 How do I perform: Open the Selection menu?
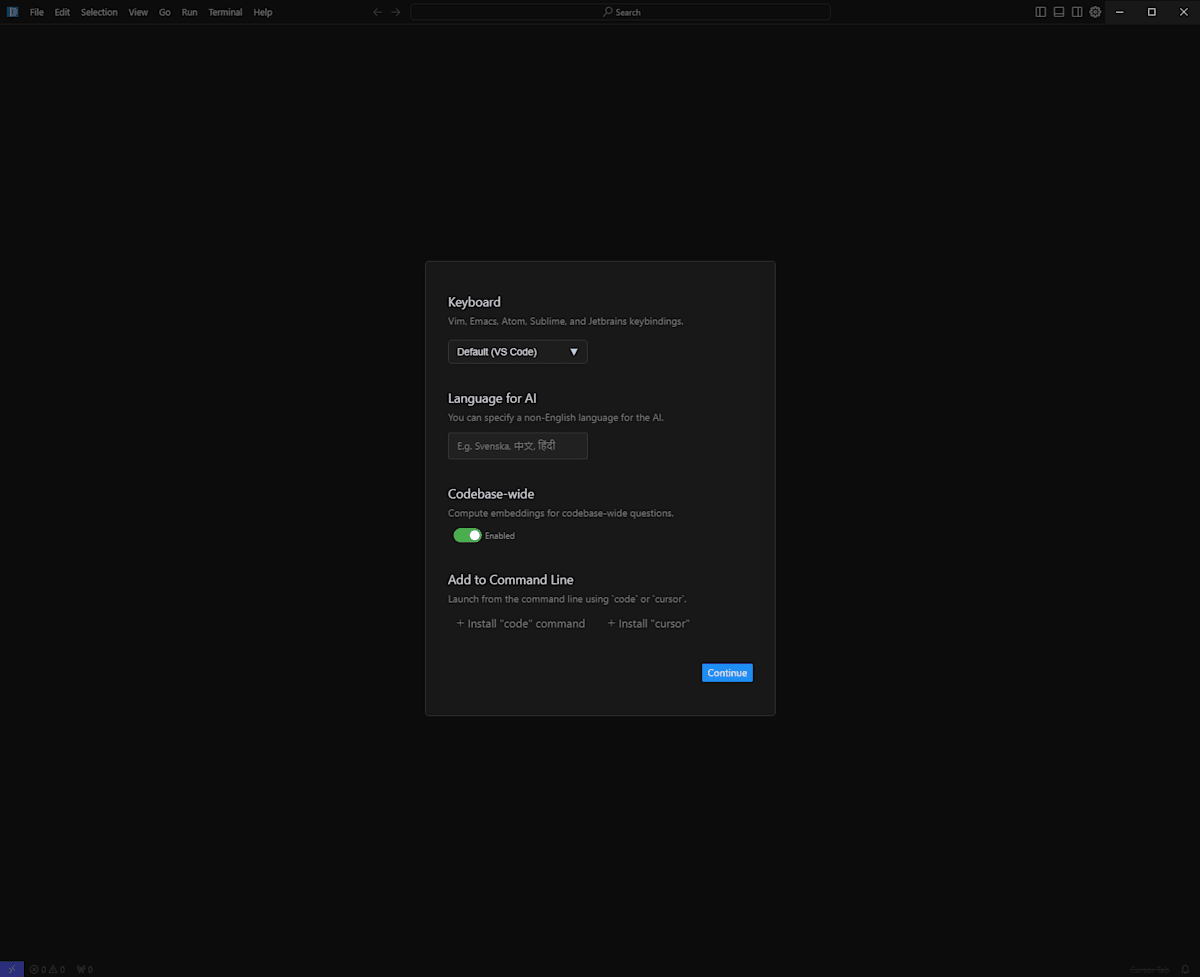pyautogui.click(x=99, y=12)
